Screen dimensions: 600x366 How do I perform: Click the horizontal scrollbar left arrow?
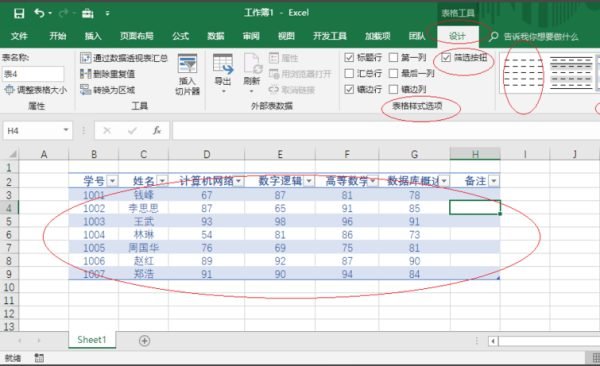coord(493,340)
